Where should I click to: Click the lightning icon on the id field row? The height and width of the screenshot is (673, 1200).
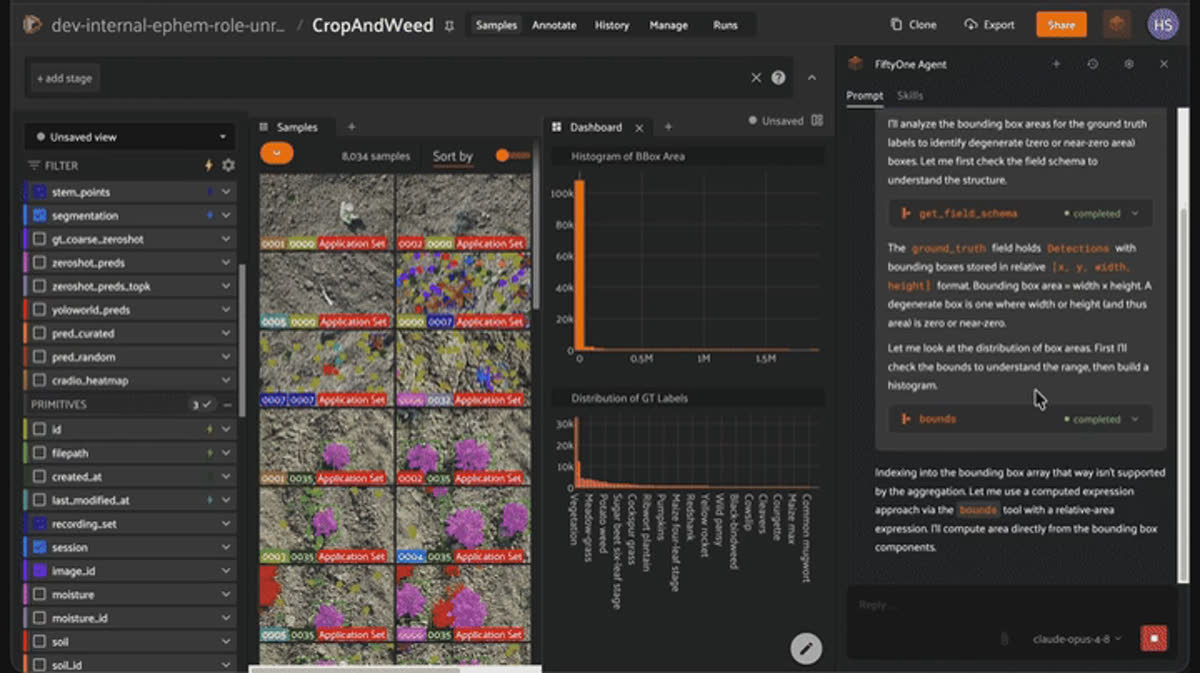(x=208, y=429)
